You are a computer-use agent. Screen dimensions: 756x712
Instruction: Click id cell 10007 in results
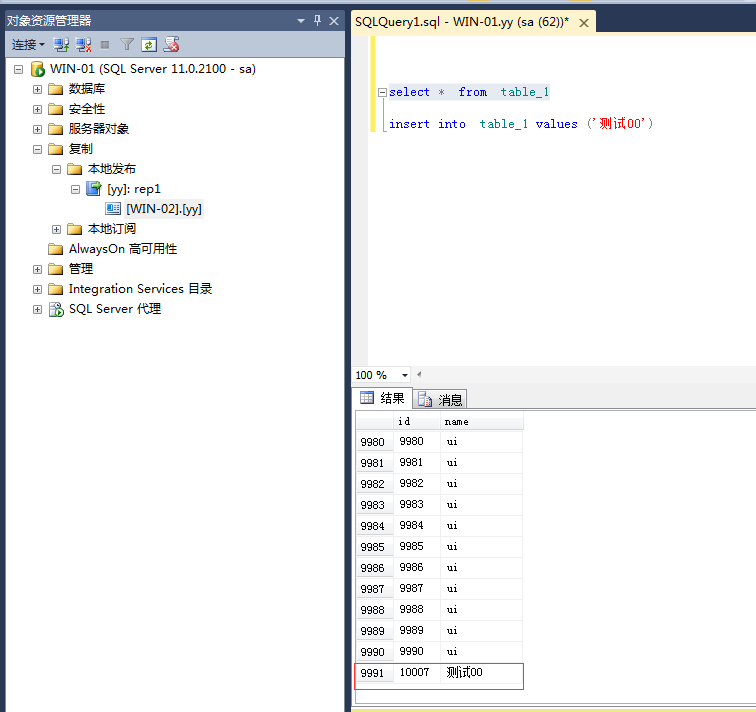[417, 672]
